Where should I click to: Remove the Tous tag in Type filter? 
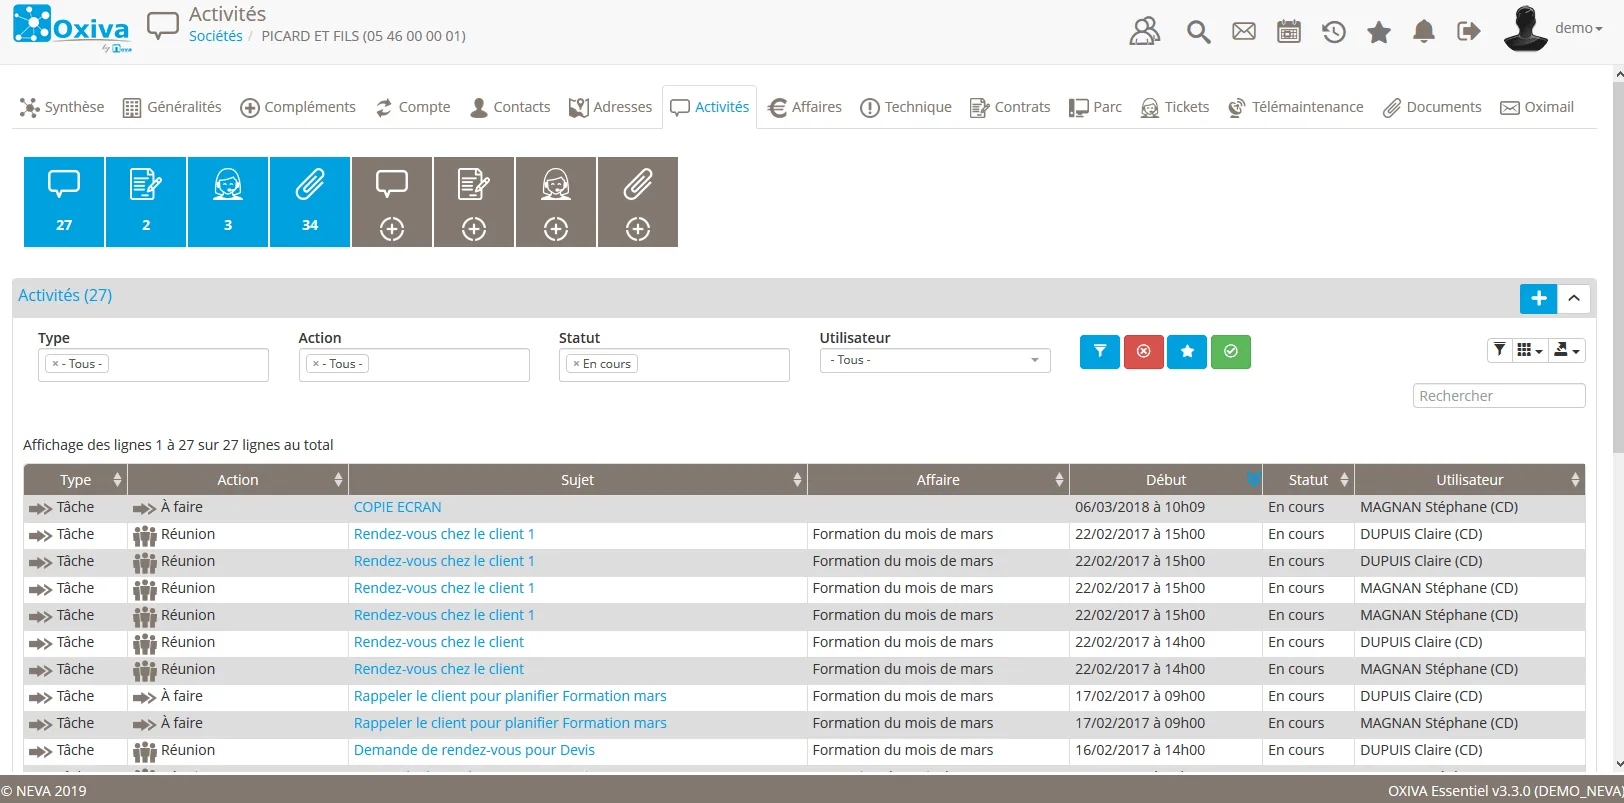tap(56, 364)
